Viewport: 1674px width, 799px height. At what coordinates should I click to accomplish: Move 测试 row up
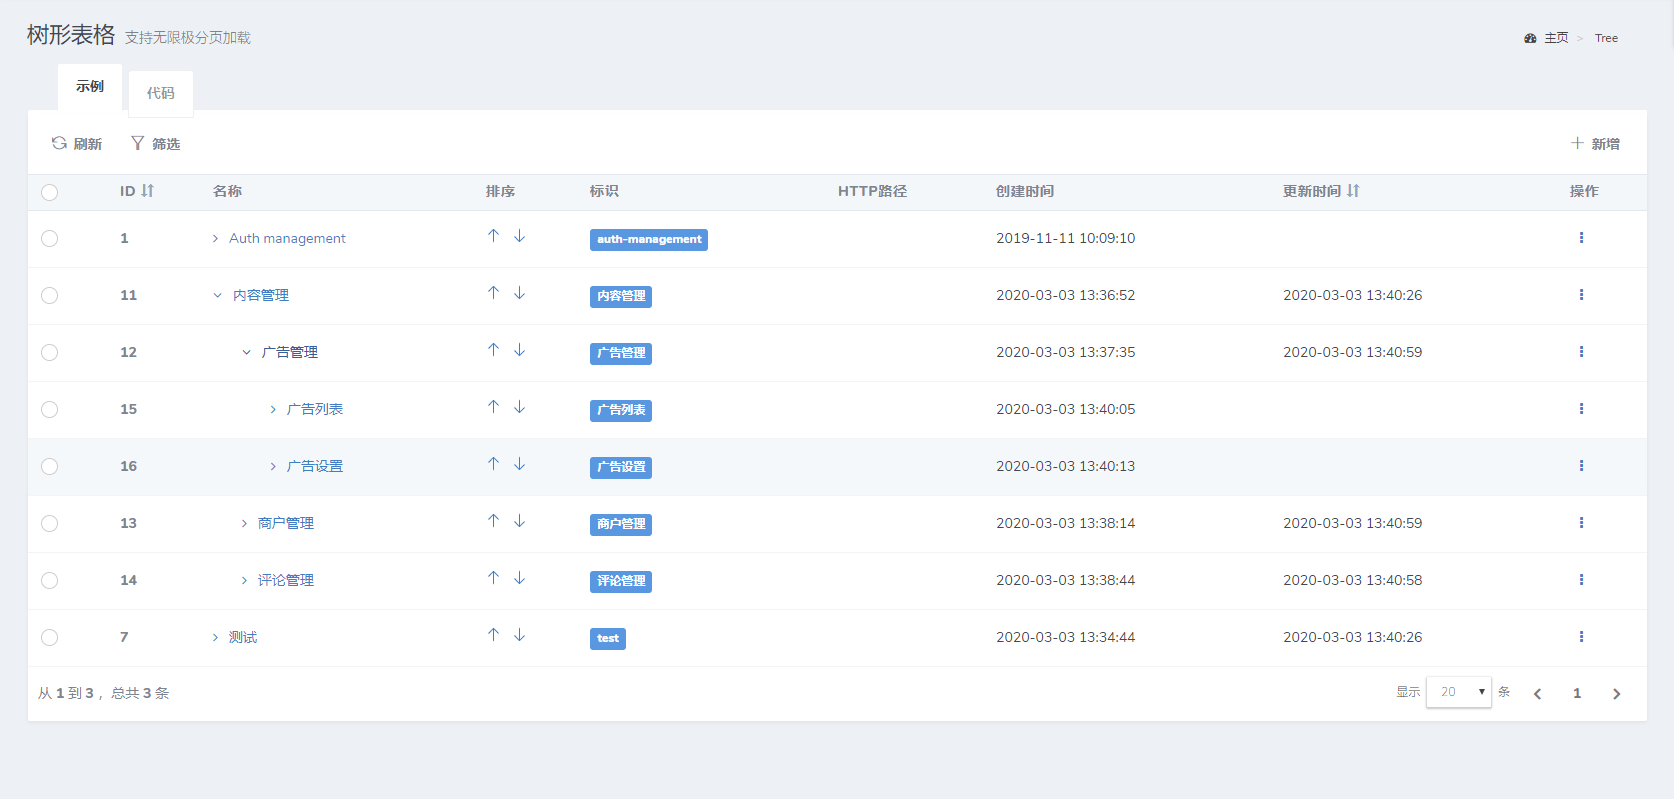point(493,635)
